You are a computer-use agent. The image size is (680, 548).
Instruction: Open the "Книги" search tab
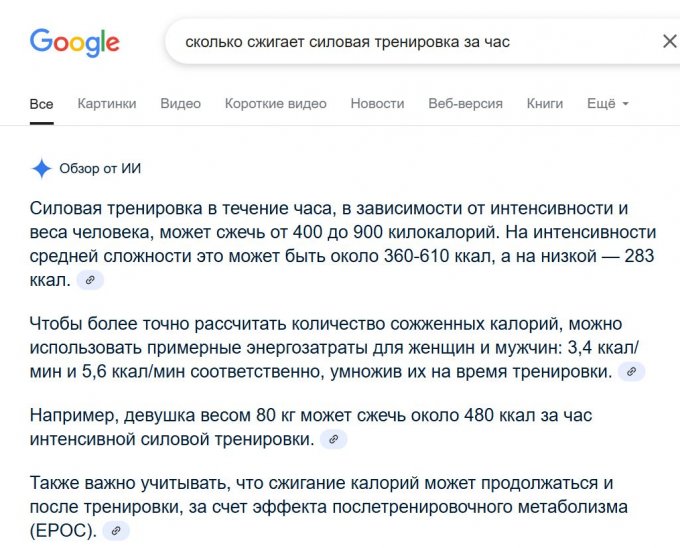[x=545, y=104]
